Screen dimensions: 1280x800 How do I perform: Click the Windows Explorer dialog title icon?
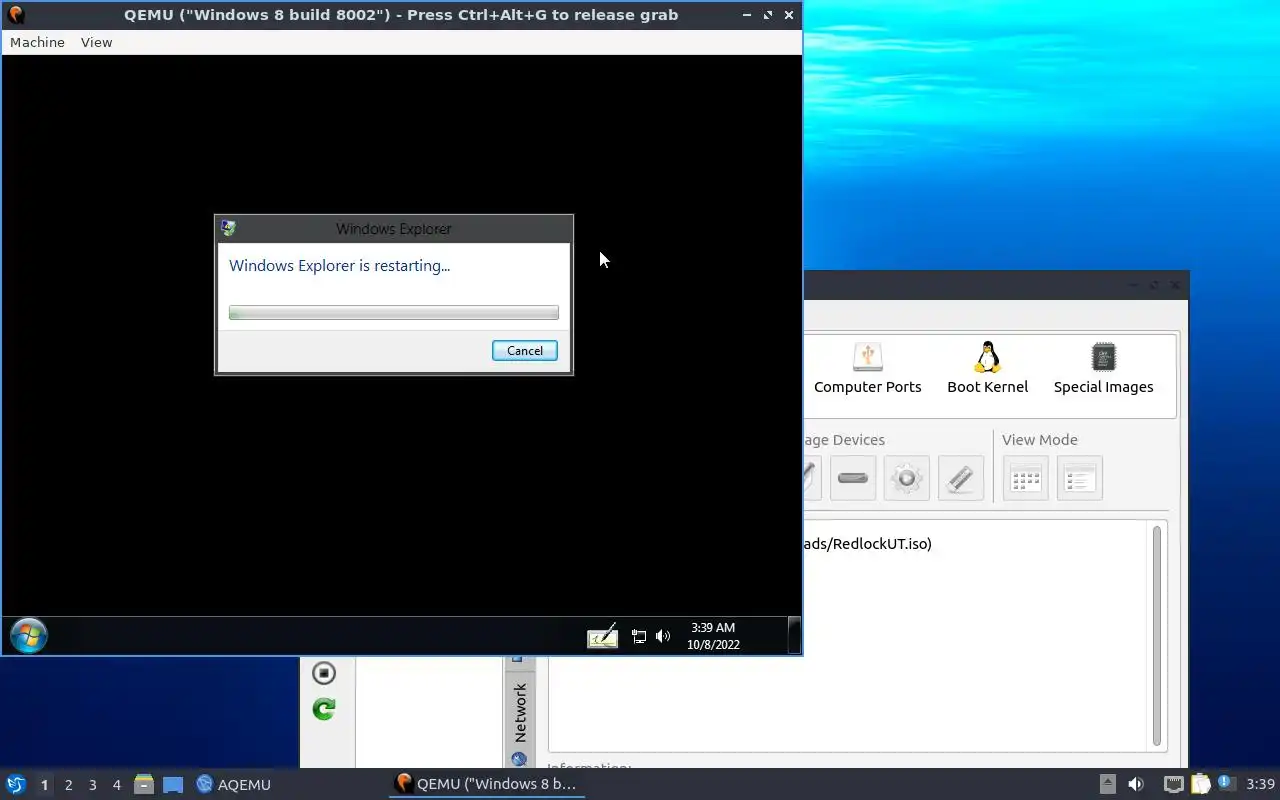pyautogui.click(x=229, y=228)
